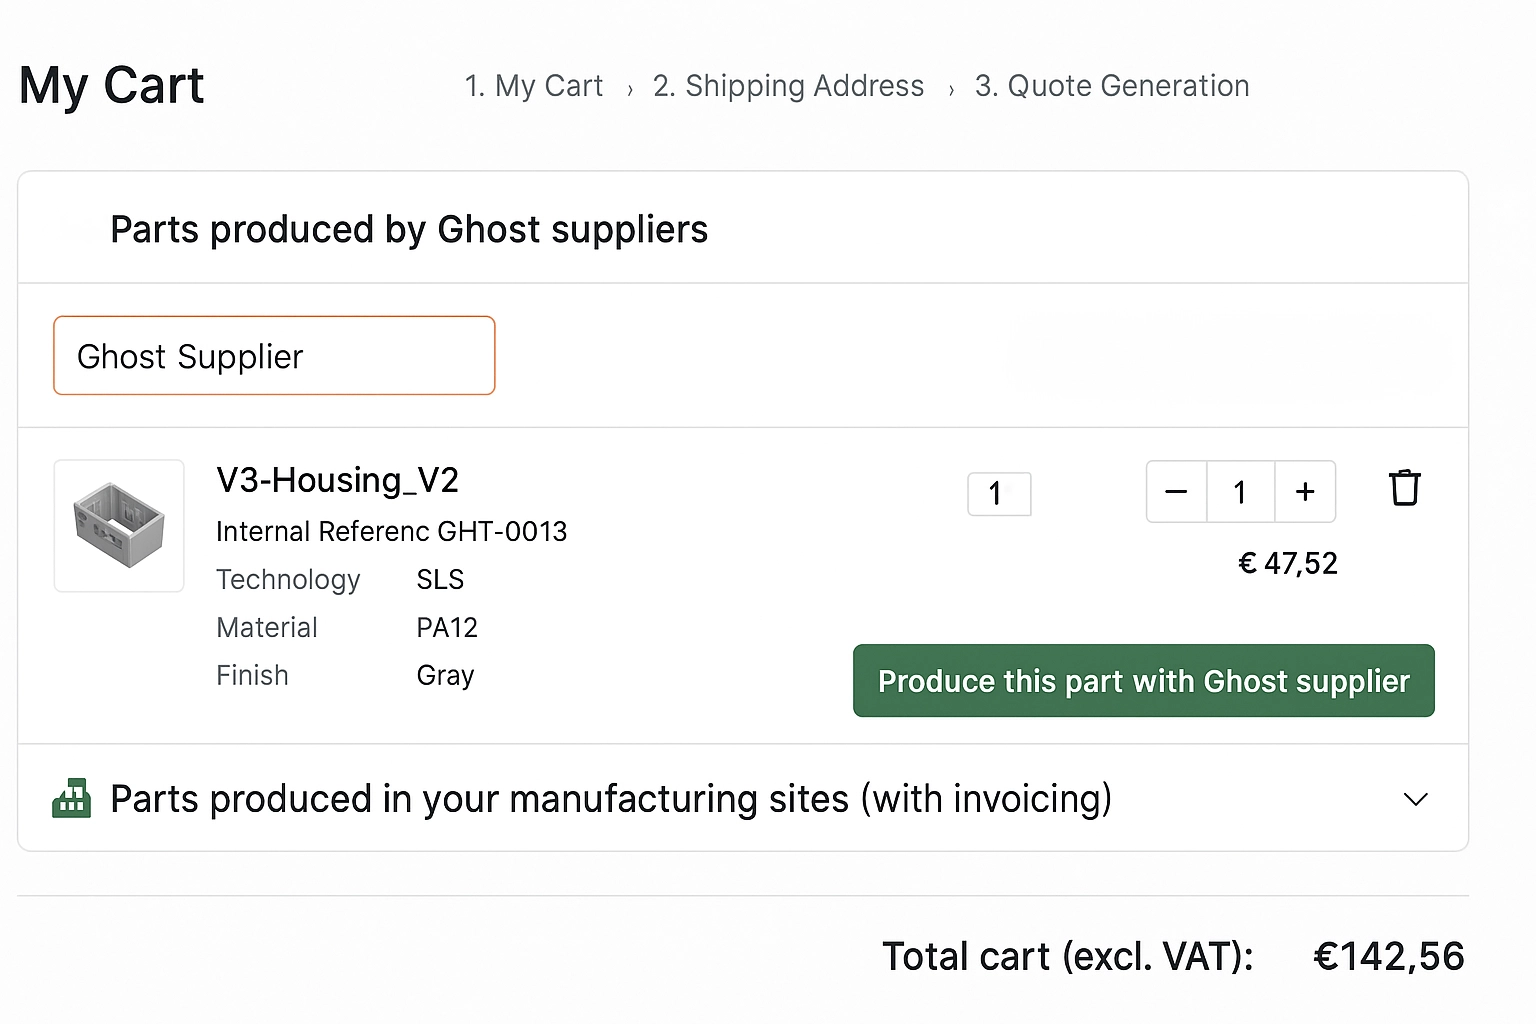Increase quantity with the plus button

[1305, 492]
